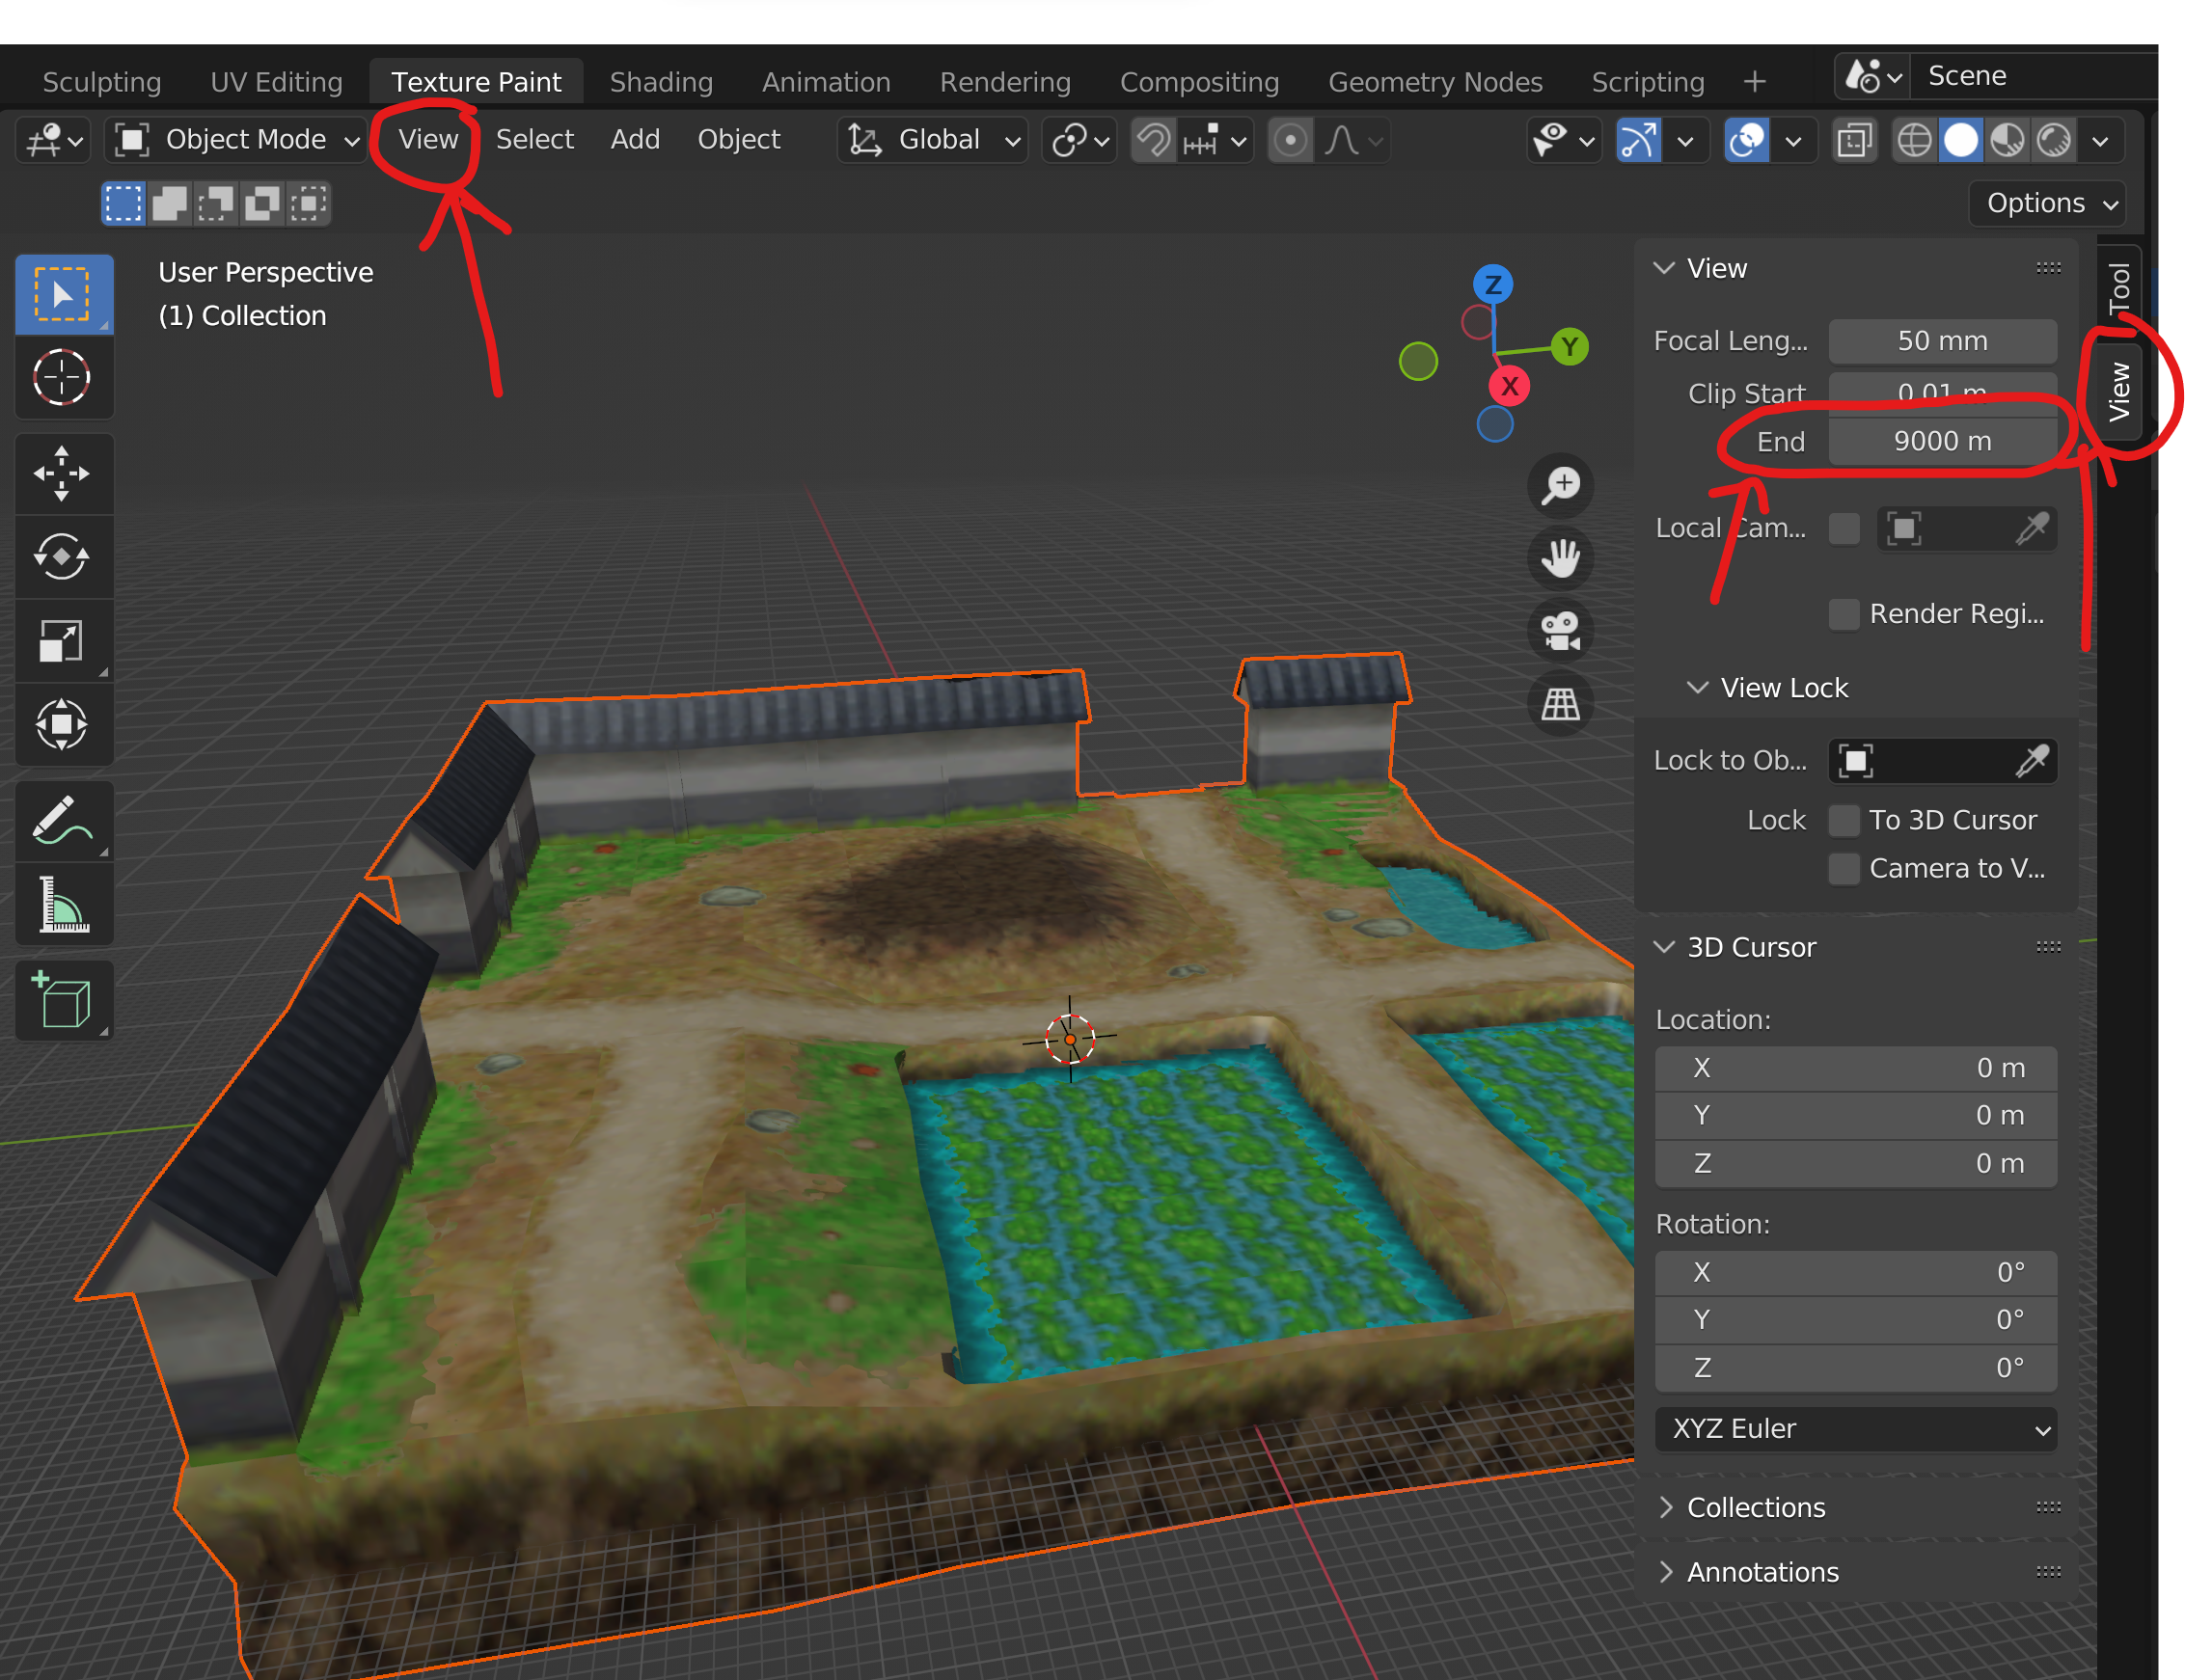The width and height of the screenshot is (2185, 1680).
Task: Switch to the Shading workspace tab
Action: click(661, 82)
